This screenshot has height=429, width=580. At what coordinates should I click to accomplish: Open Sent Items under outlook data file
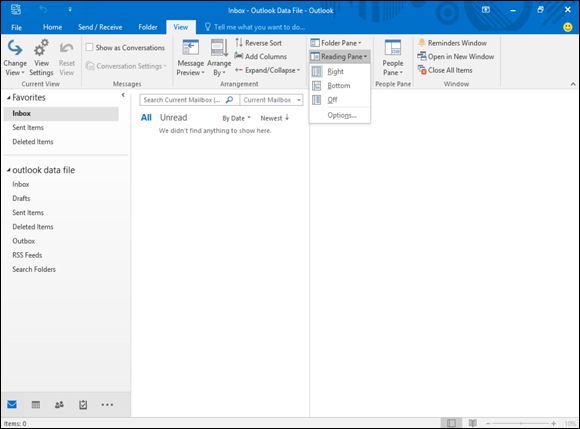coord(28,213)
